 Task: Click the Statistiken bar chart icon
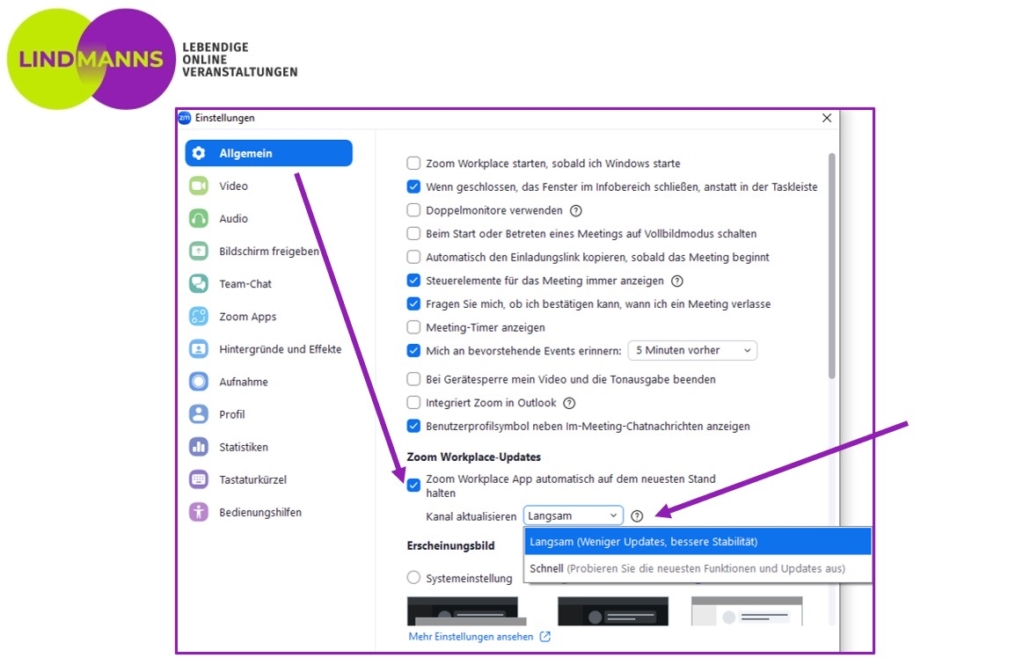[198, 447]
